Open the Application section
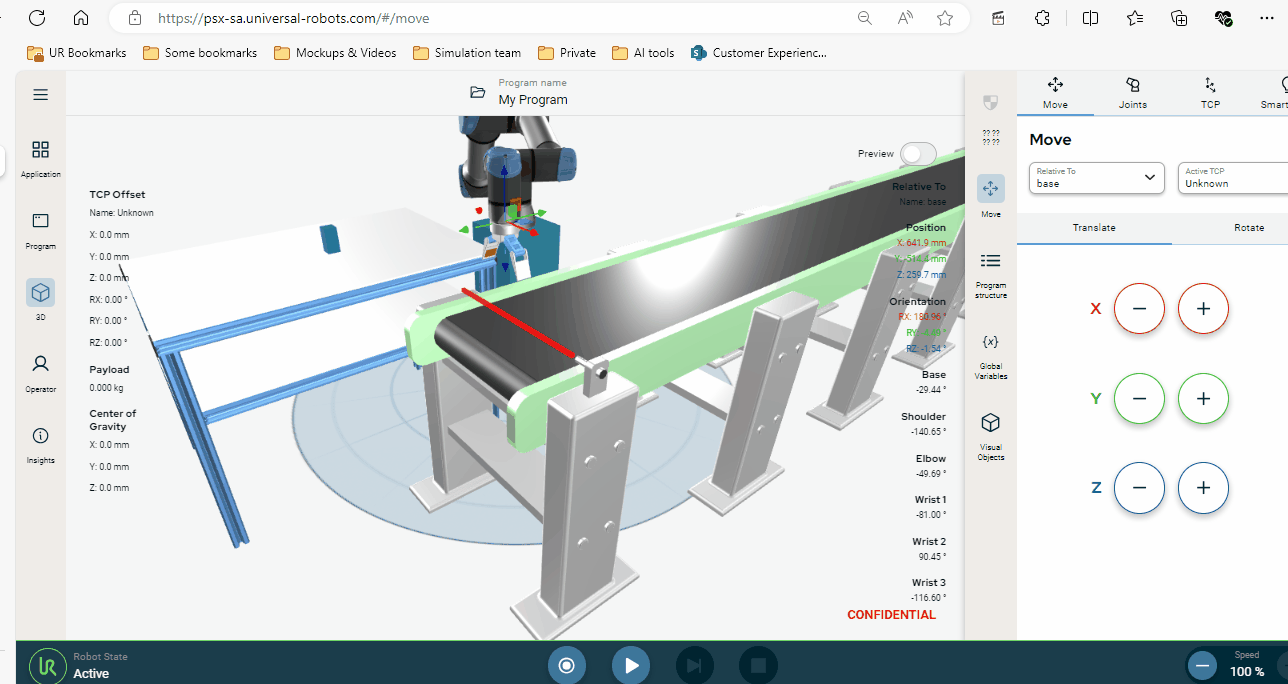 click(40, 158)
